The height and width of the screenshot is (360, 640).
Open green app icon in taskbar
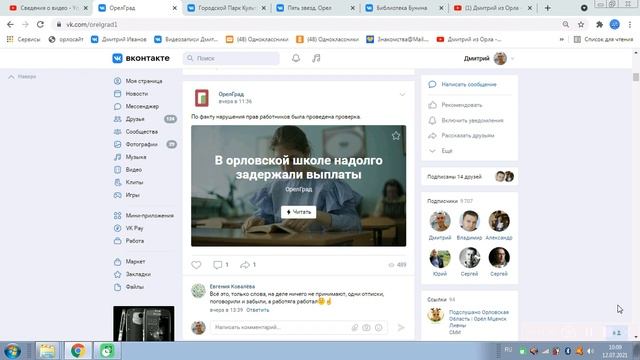[107, 351]
